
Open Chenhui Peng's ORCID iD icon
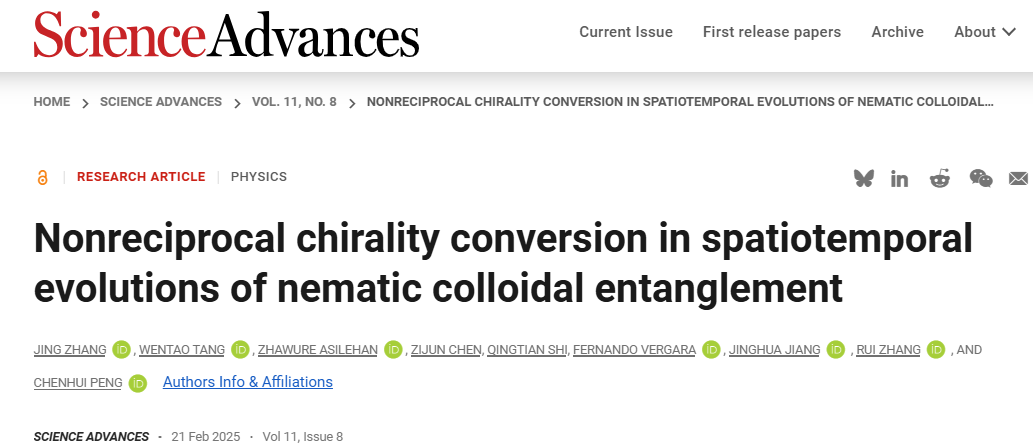point(138,383)
